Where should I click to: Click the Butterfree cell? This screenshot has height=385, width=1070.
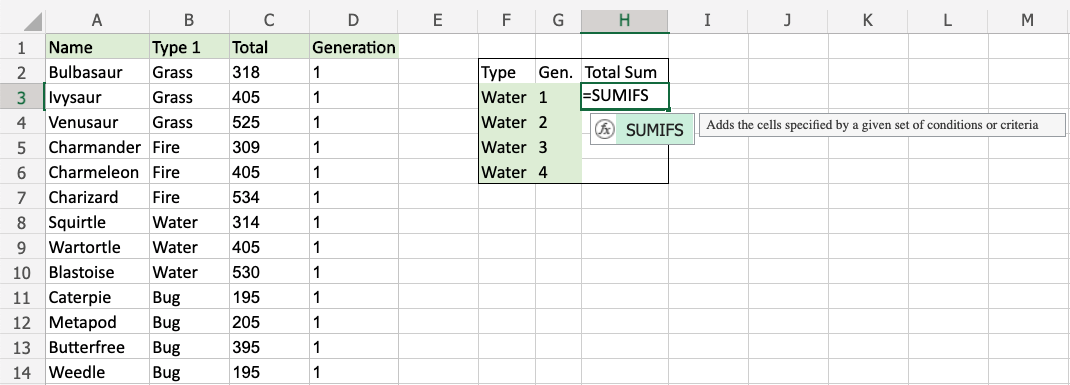[97, 347]
